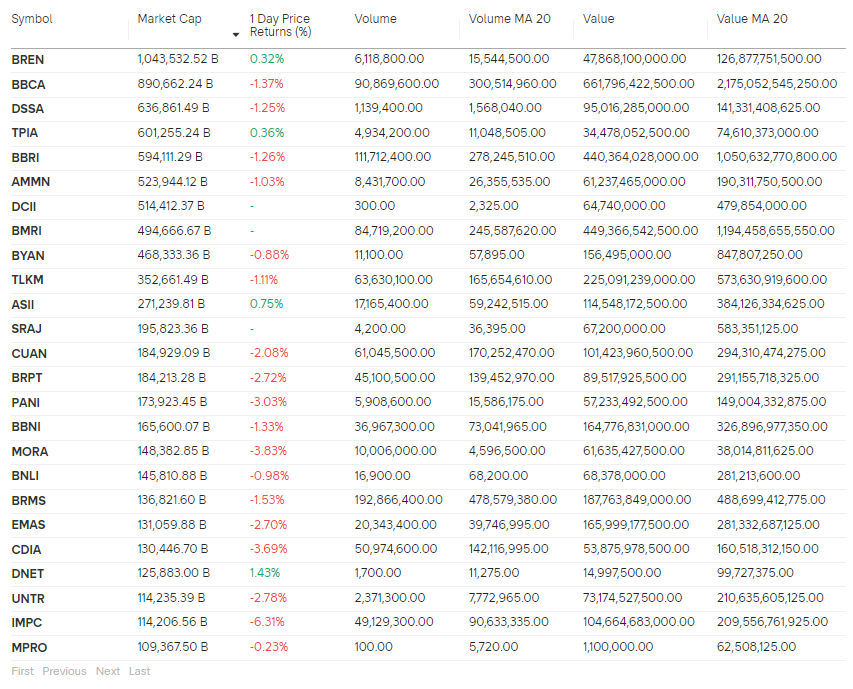The image size is (853, 689).
Task: Open the AMMN stock symbol
Action: pos(30,182)
